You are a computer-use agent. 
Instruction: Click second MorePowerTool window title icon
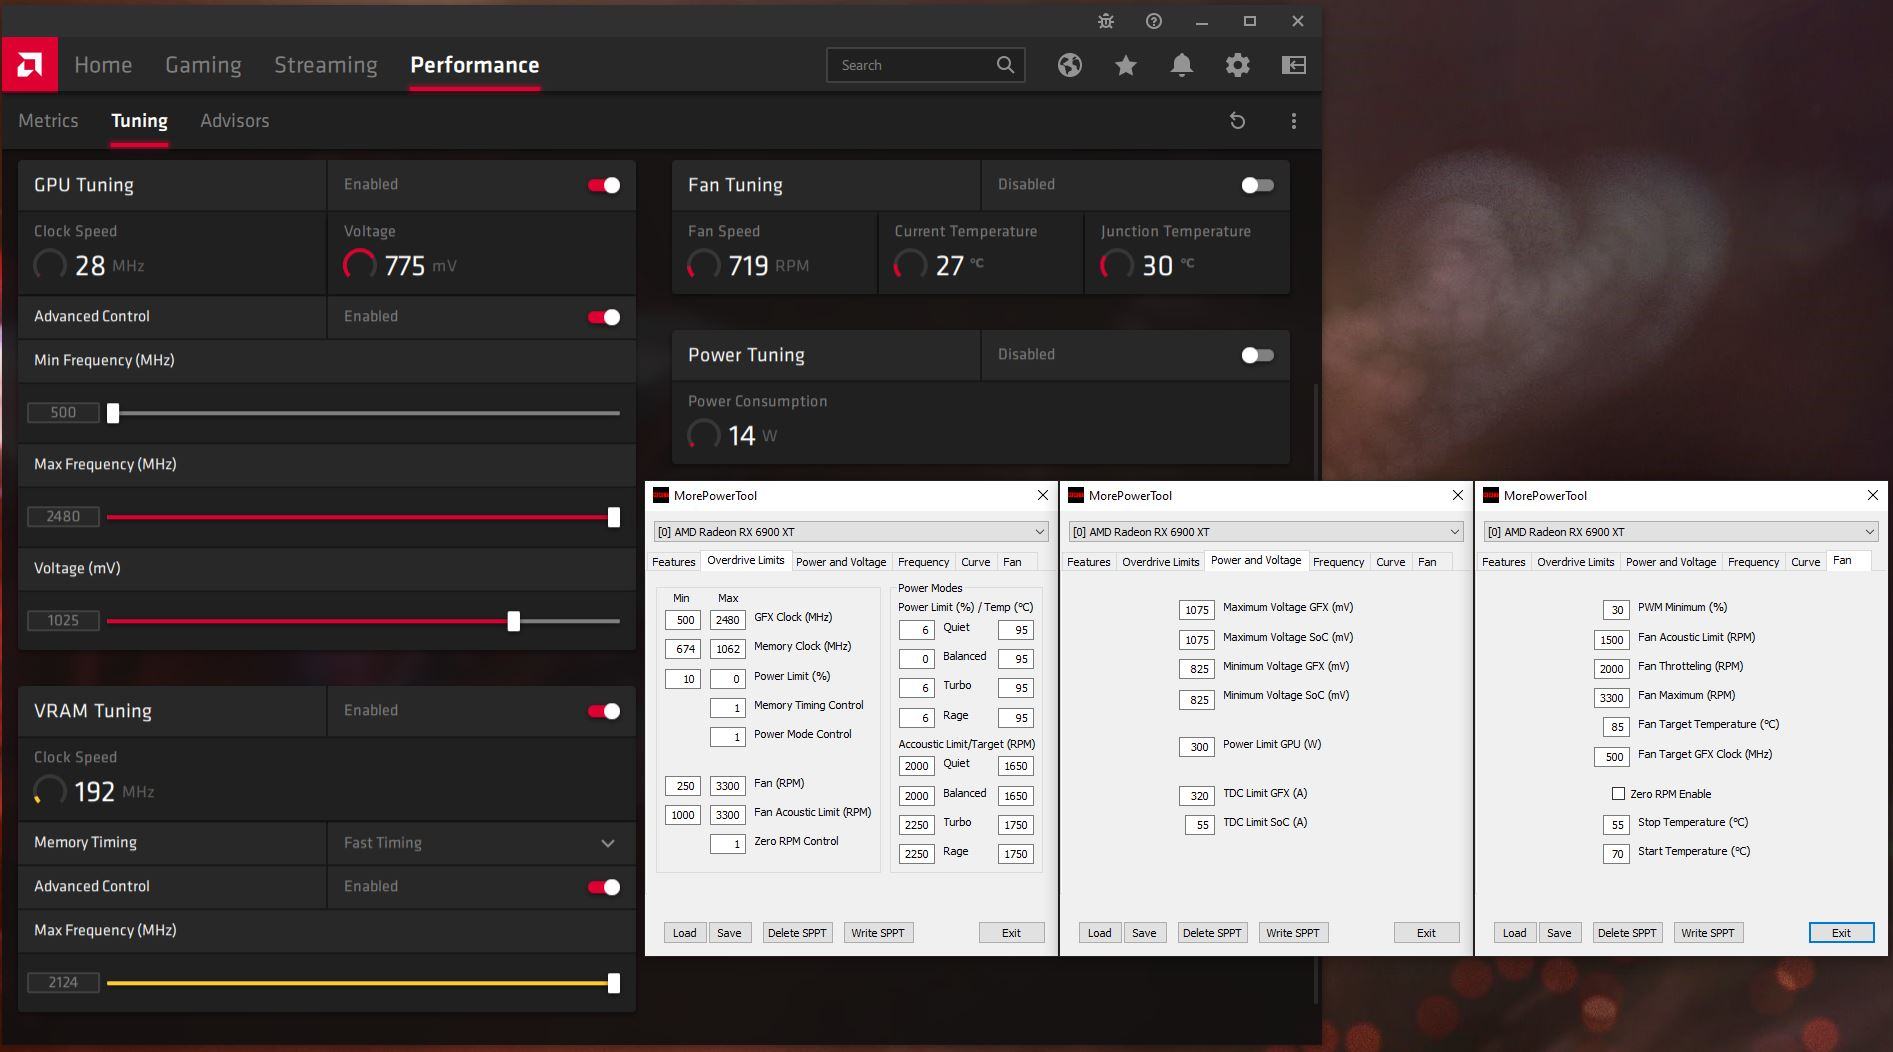[x=1076, y=495]
